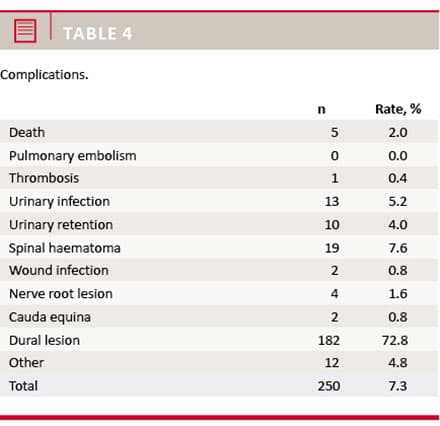Click the red table icon in header
This screenshot has height=426, width=440.
click(25, 31)
